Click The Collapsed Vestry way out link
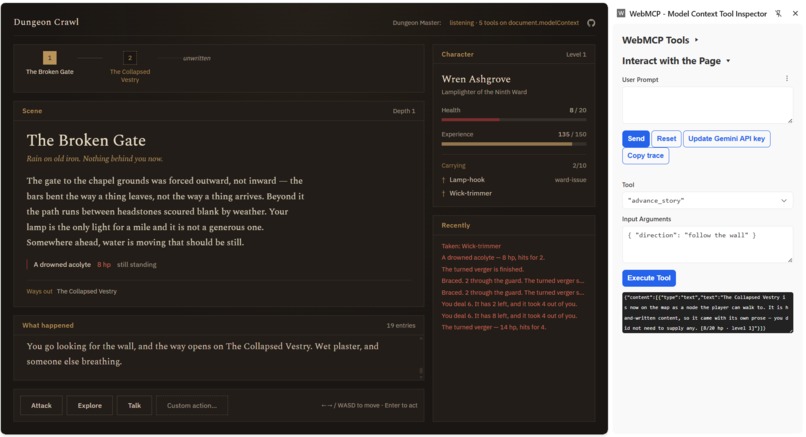806x437 pixels. pyautogui.click(x=87, y=292)
